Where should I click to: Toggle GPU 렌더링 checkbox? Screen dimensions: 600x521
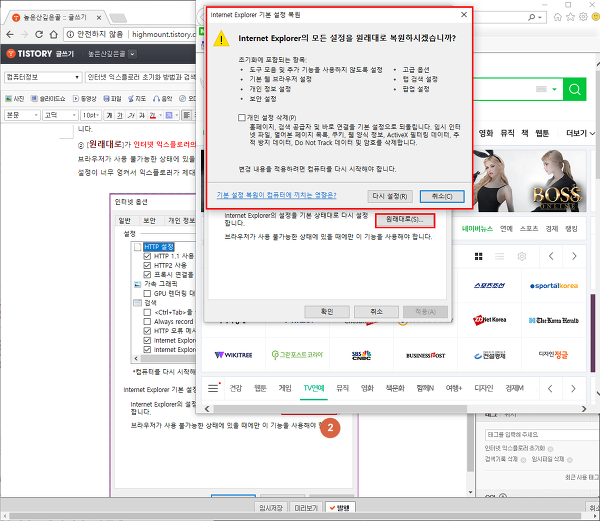(147, 293)
